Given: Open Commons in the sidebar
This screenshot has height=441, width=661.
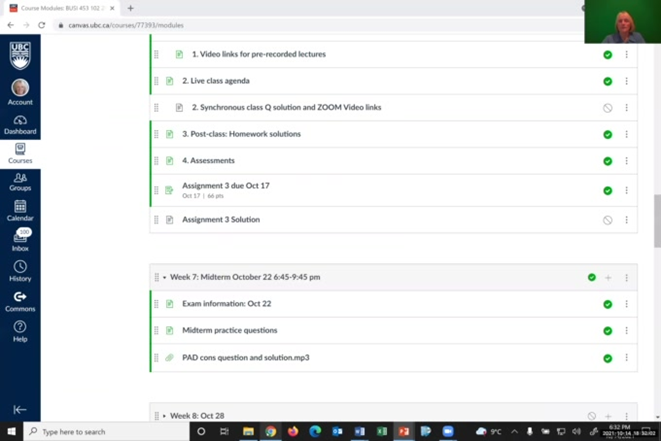Looking at the screenshot, I should click(20, 301).
